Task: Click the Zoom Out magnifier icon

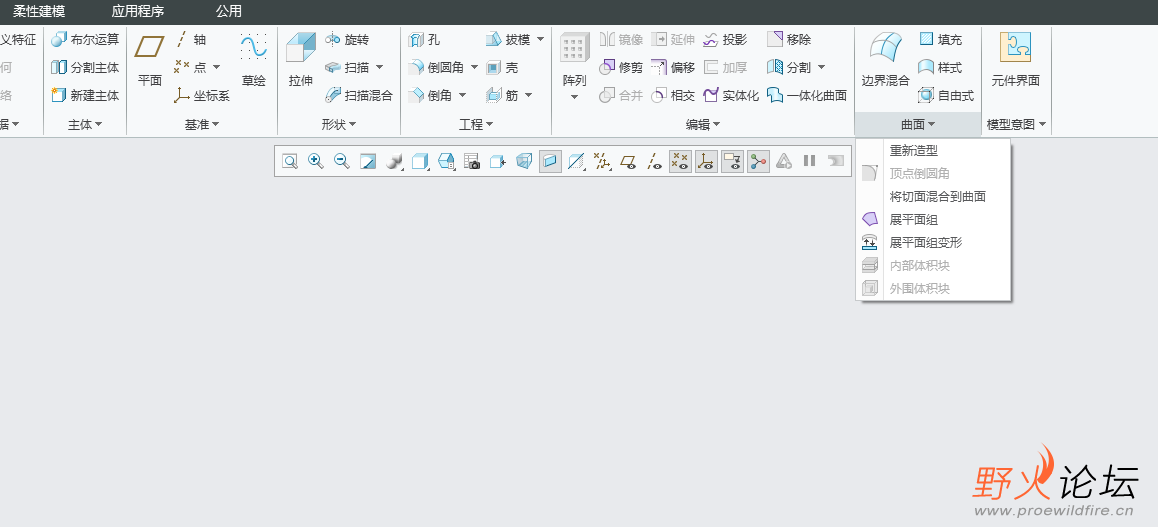Action: (x=341, y=162)
